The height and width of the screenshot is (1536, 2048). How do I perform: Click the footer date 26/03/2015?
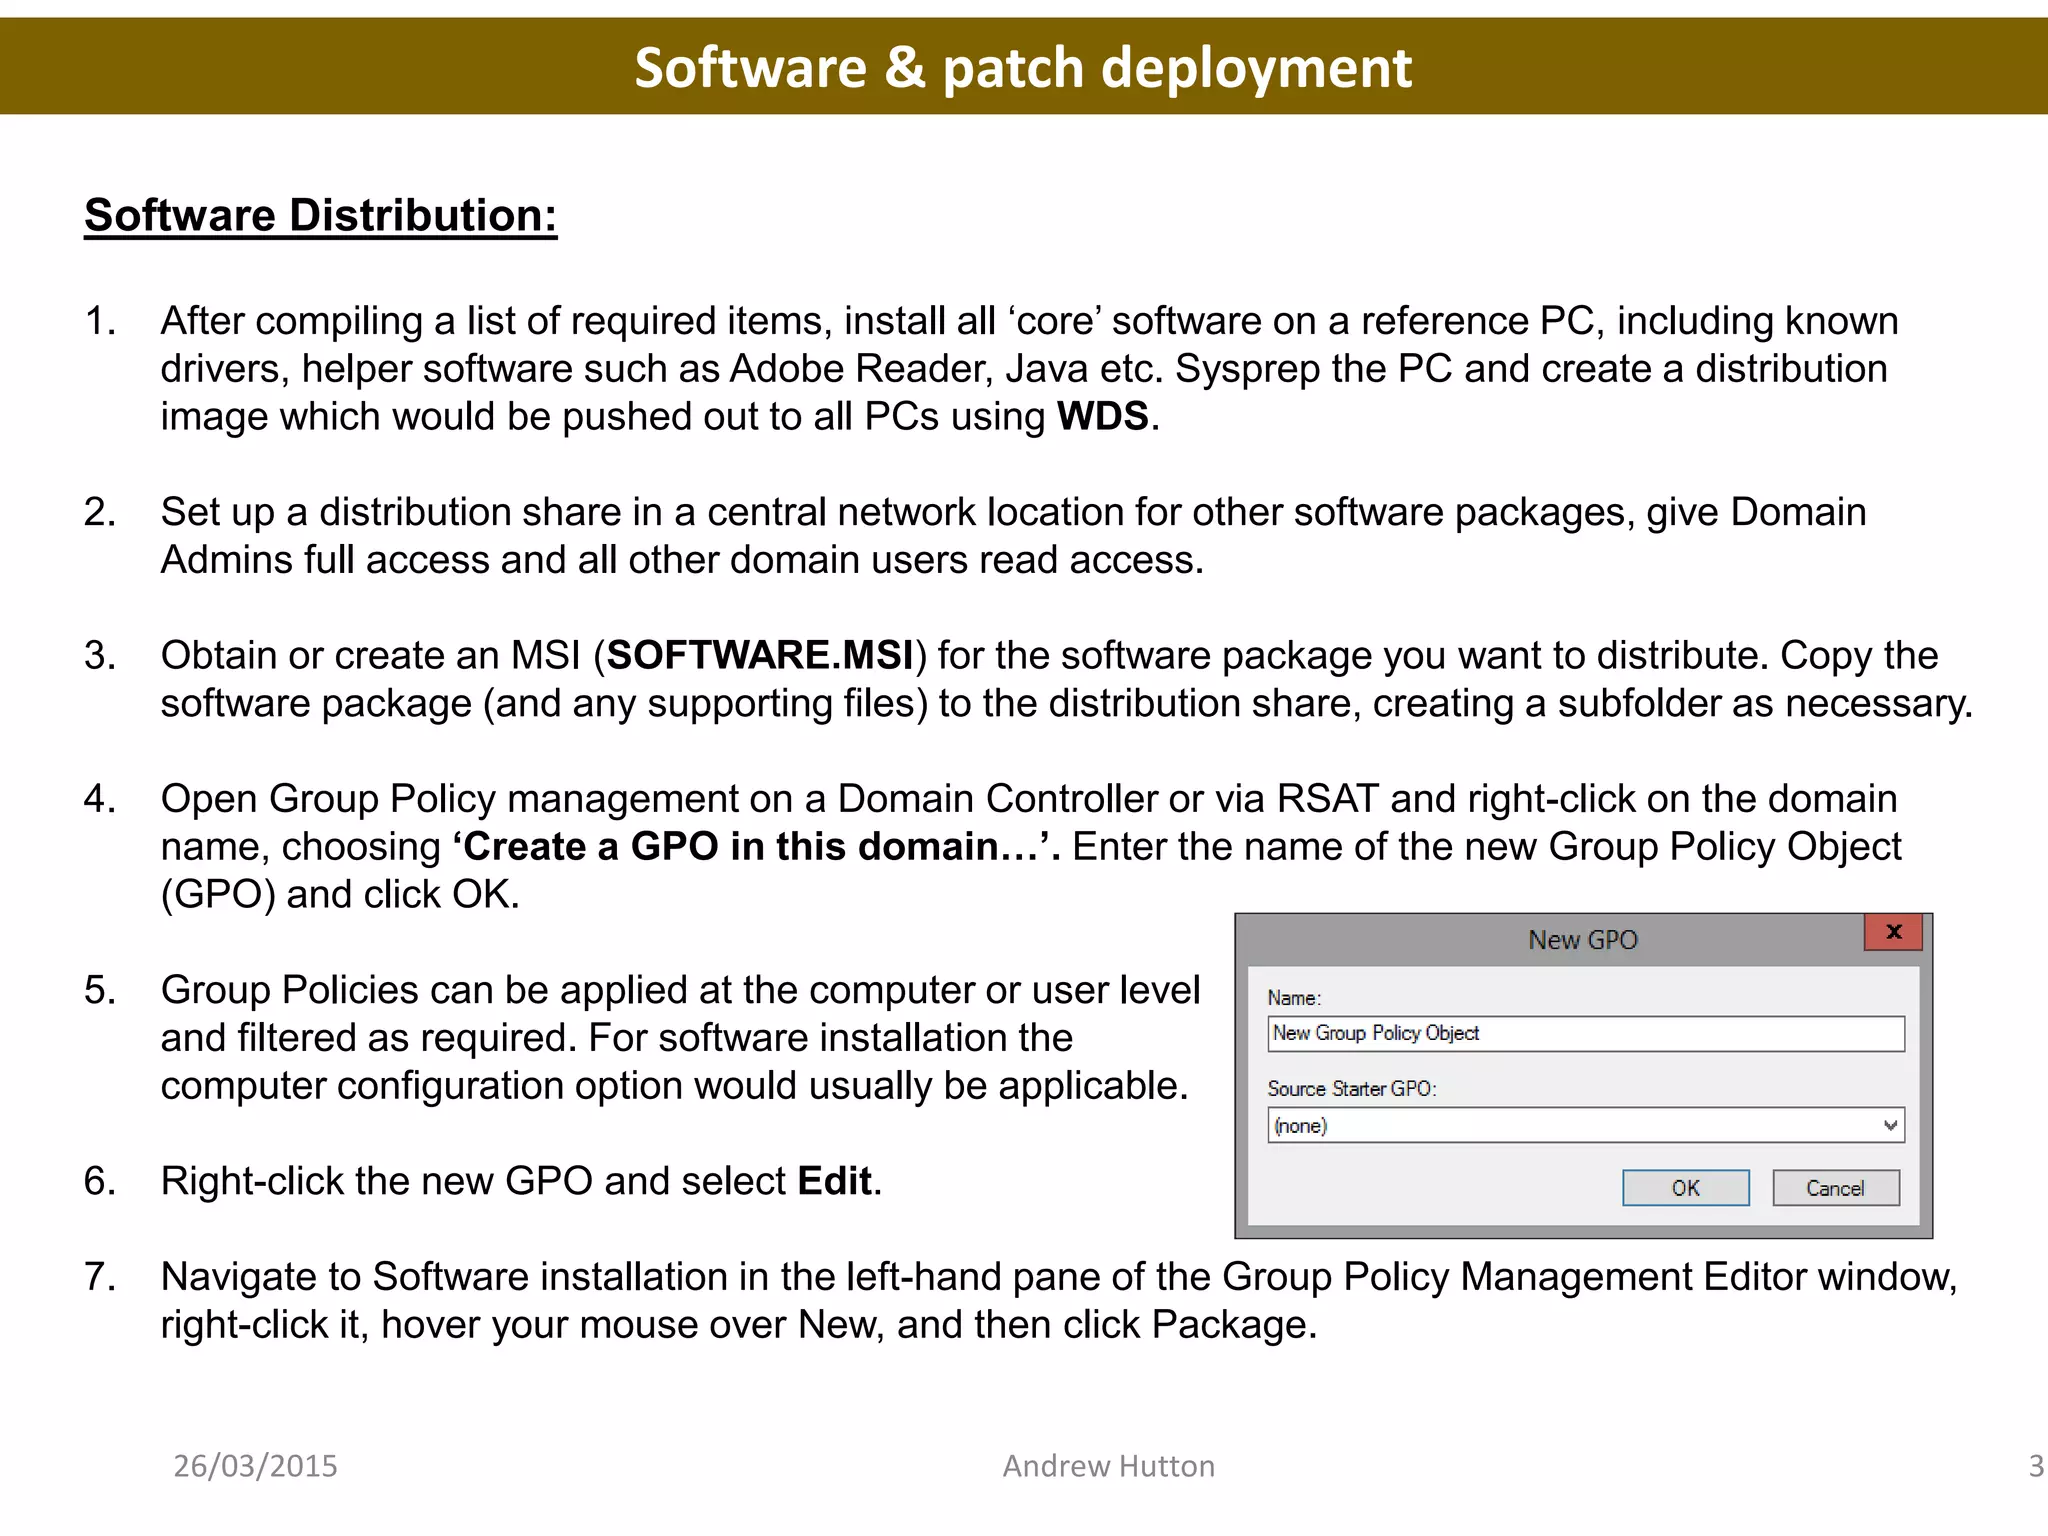[255, 1466]
